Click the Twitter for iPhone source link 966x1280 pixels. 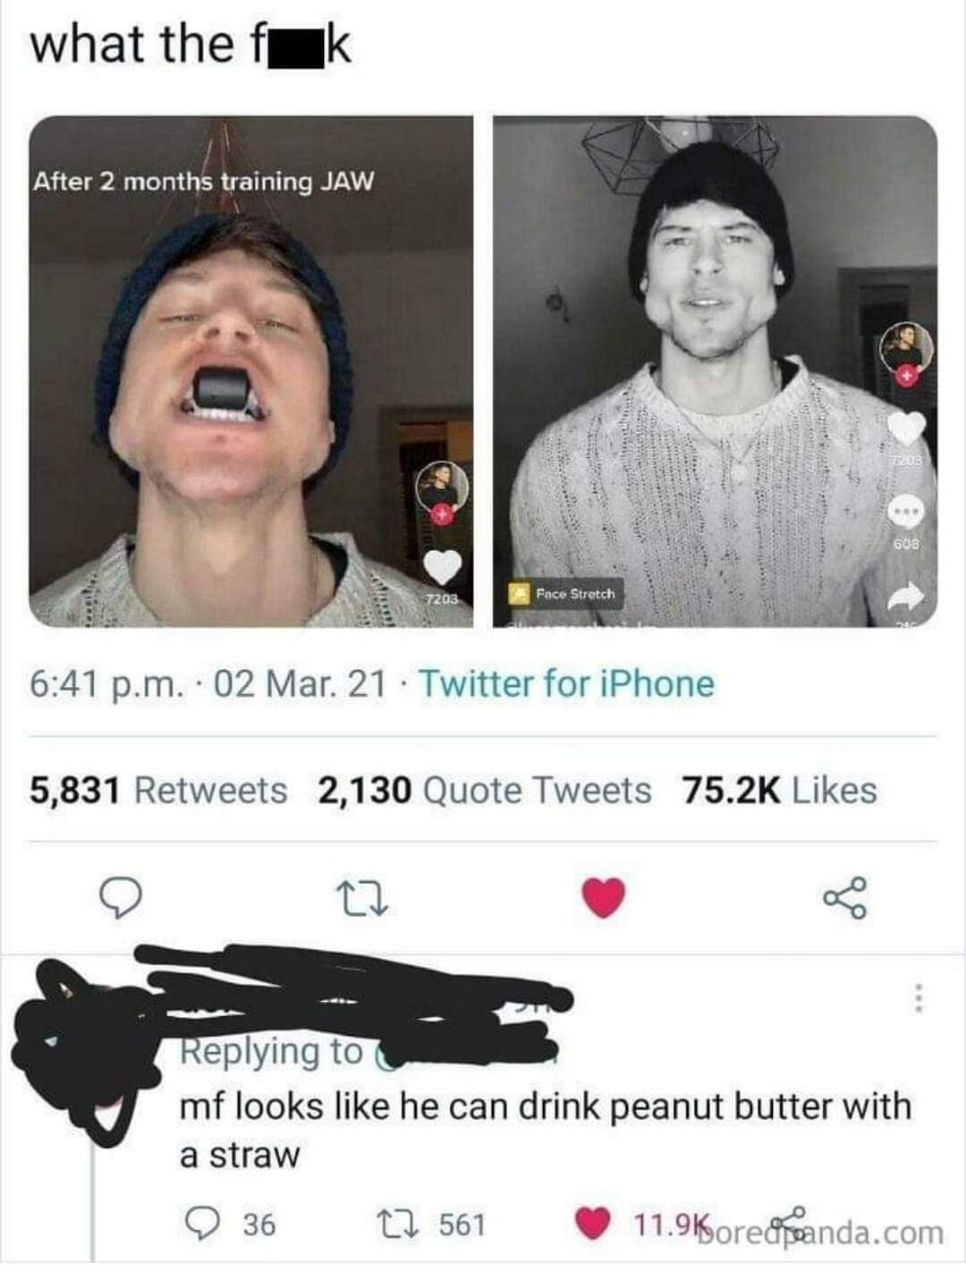(566, 684)
